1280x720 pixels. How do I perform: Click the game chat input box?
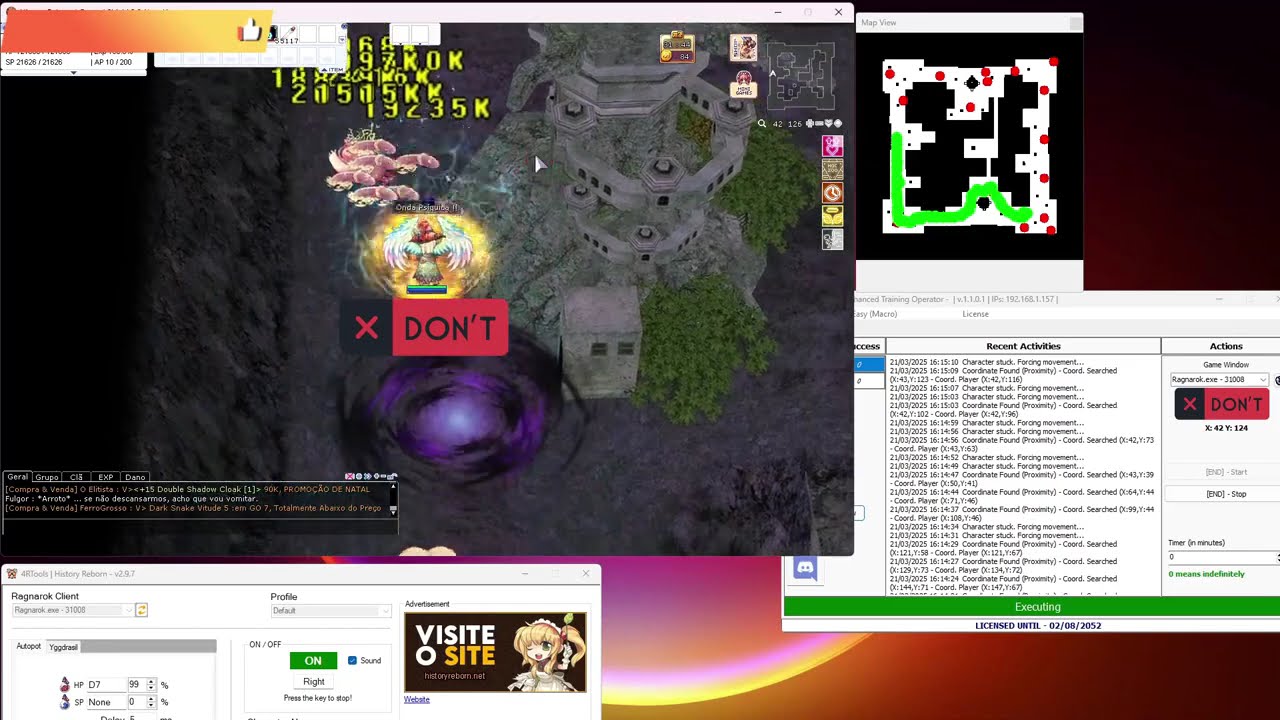click(200, 524)
